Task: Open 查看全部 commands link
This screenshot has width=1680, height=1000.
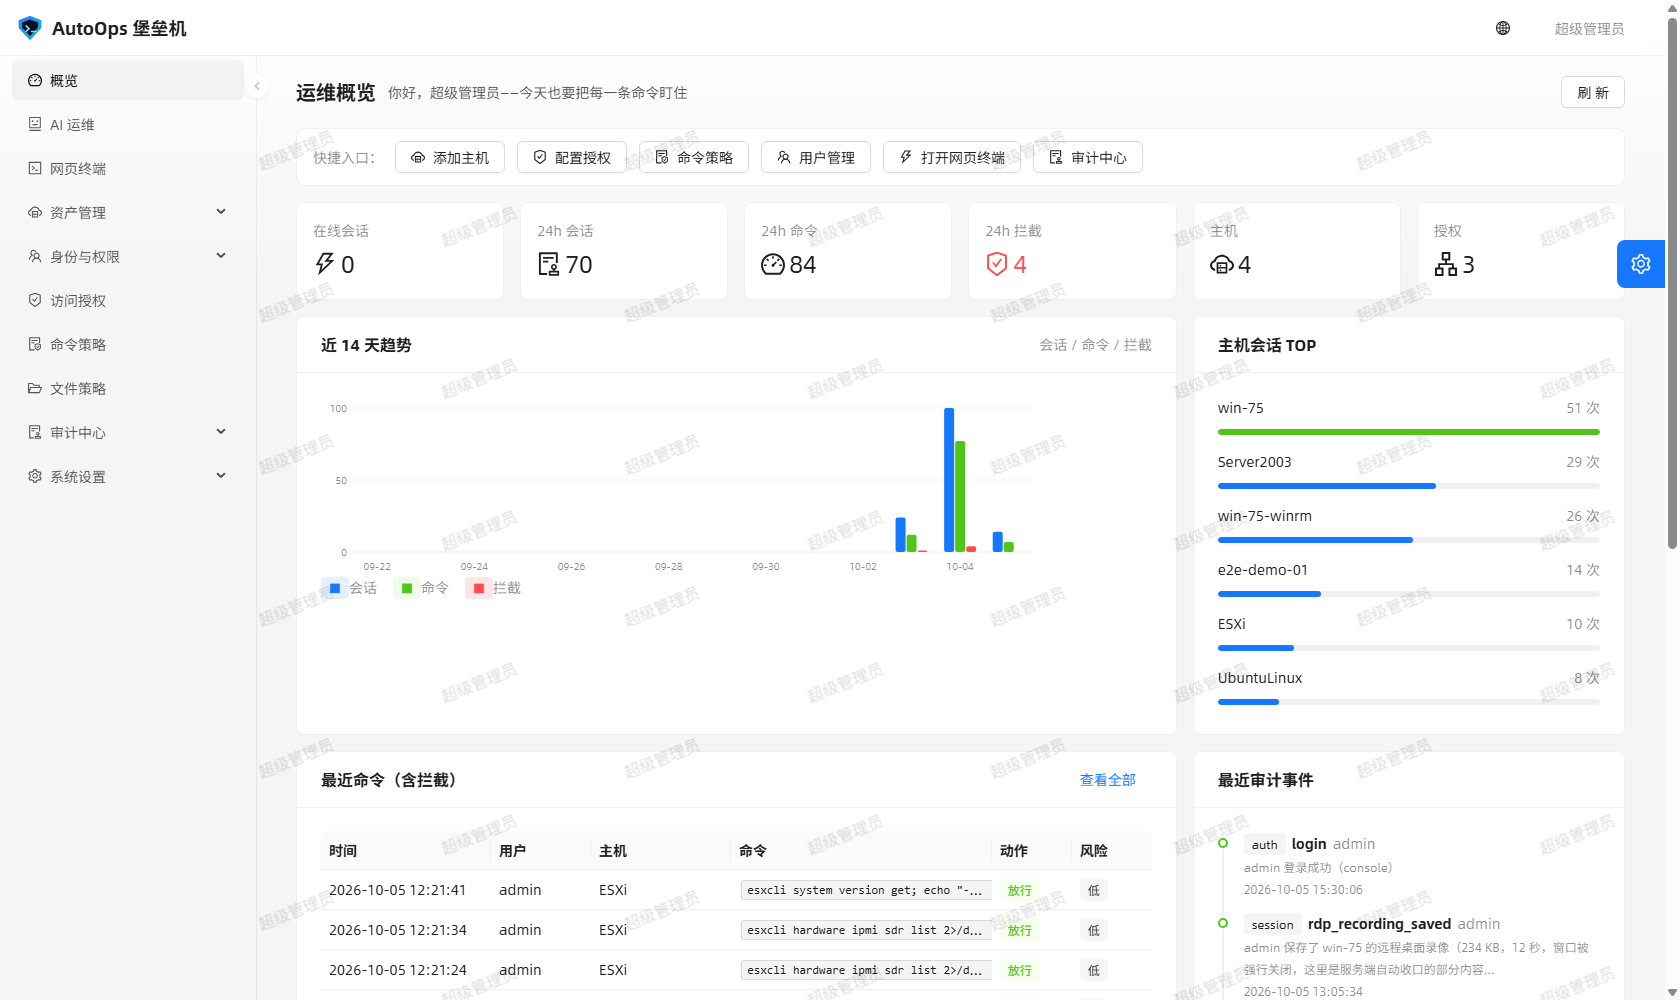Action: [1108, 780]
